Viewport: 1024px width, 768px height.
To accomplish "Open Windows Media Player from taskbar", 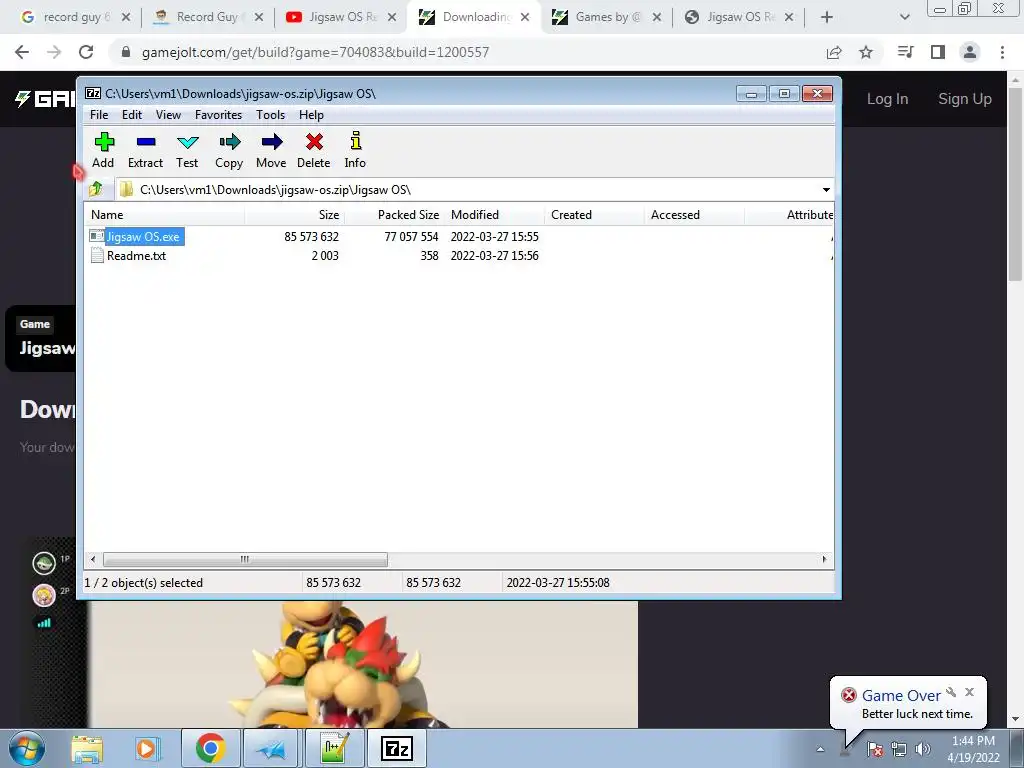I will (x=148, y=748).
